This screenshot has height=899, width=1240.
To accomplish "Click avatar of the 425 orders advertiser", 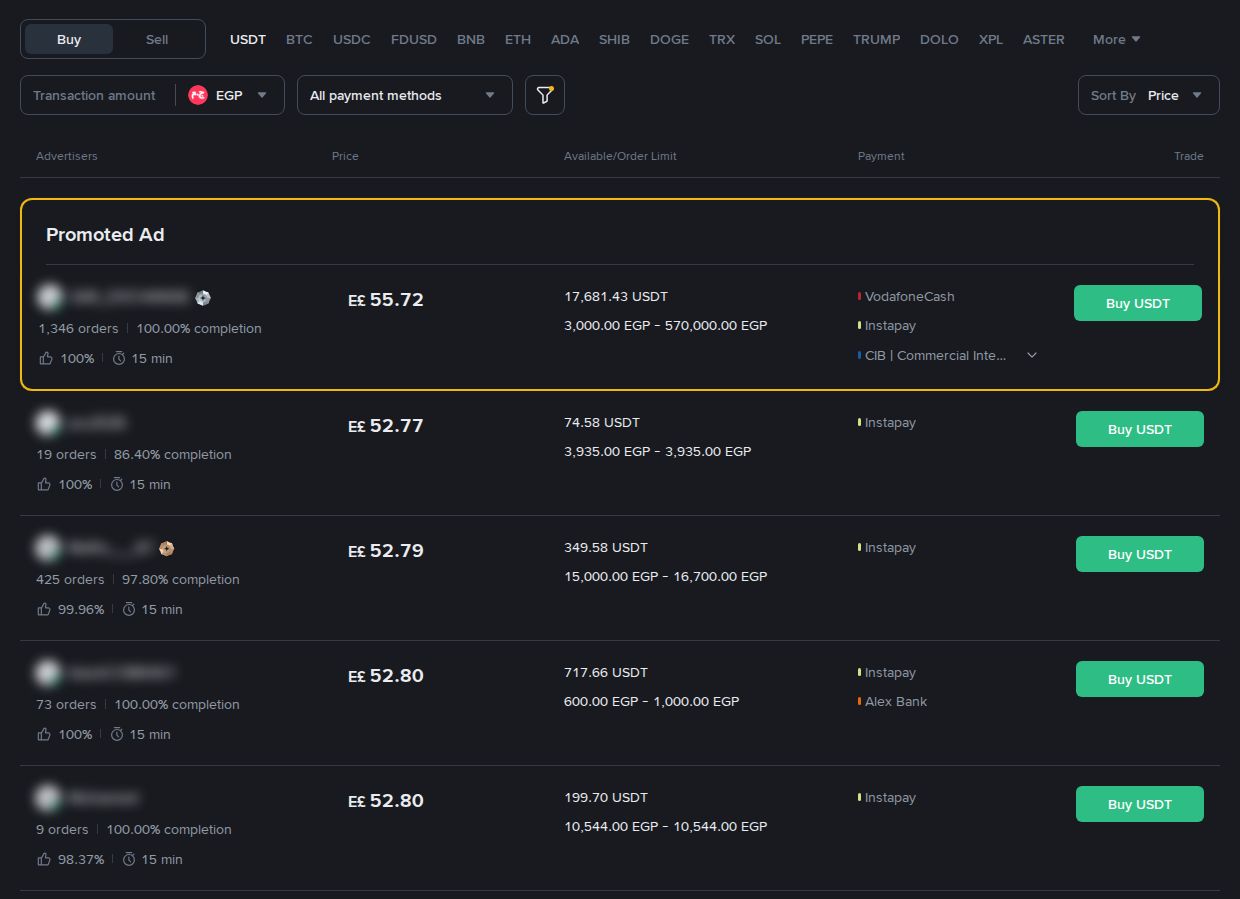I will pyautogui.click(x=47, y=548).
